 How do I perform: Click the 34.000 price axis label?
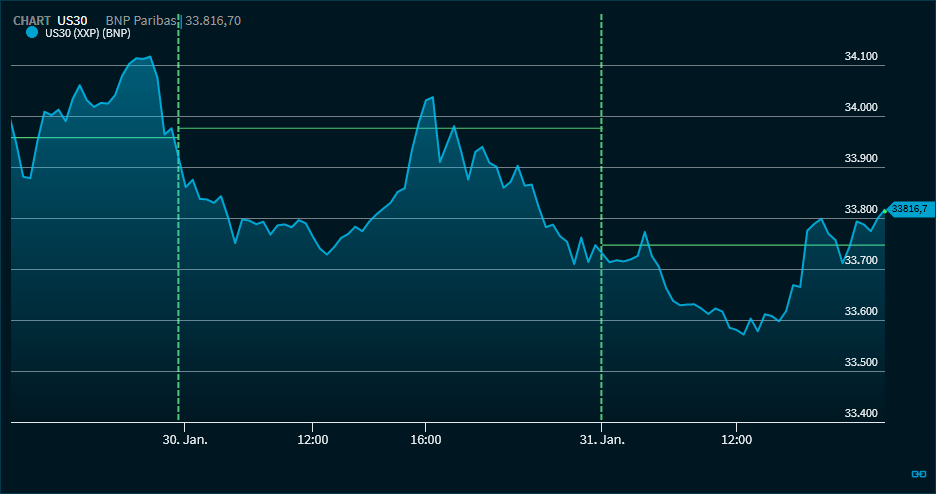click(861, 107)
